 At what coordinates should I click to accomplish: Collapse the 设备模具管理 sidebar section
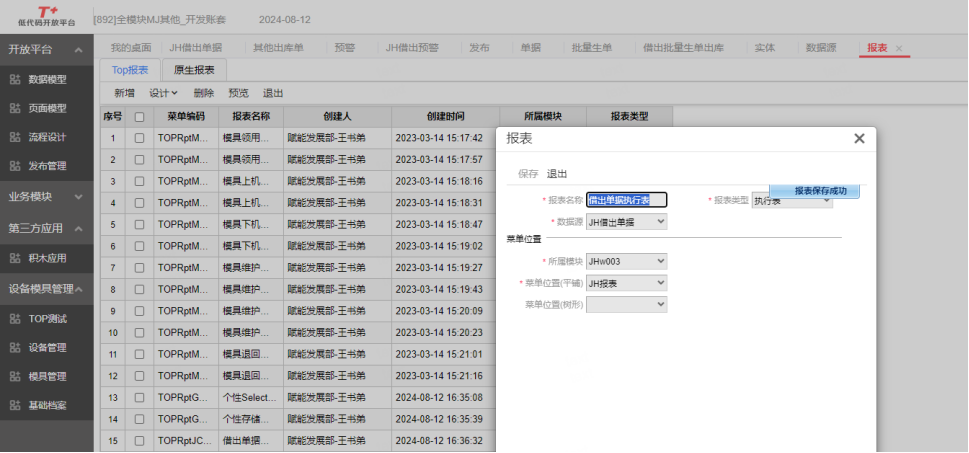(78, 289)
